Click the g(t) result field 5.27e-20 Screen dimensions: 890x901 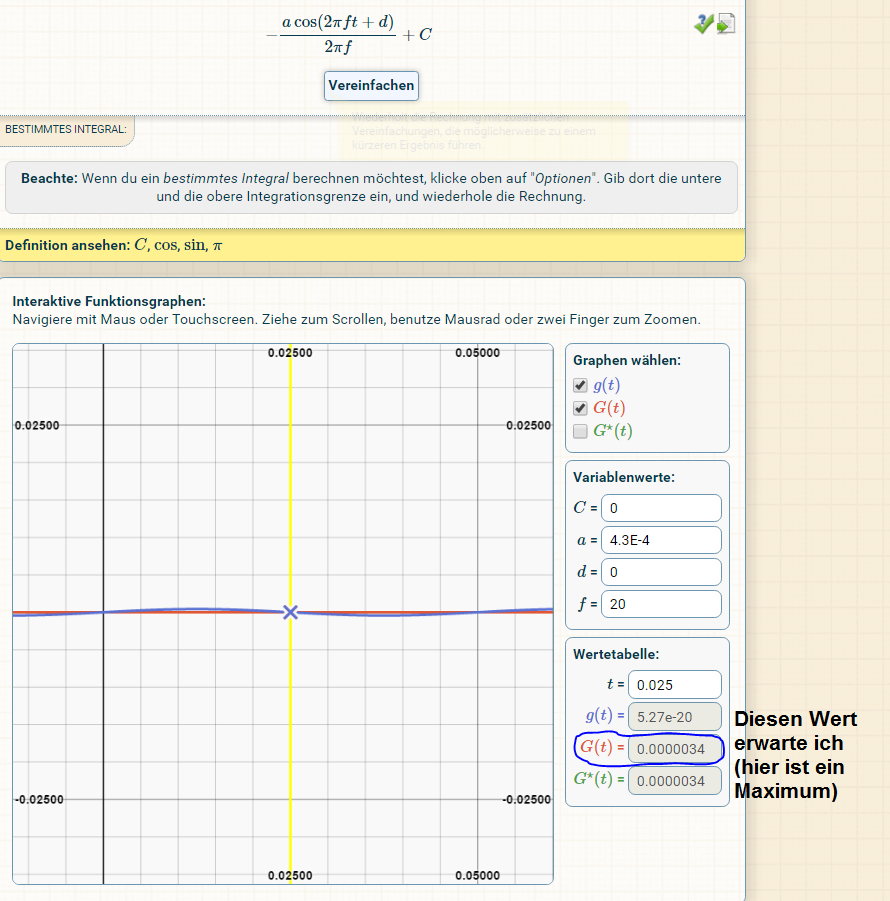tap(674, 716)
